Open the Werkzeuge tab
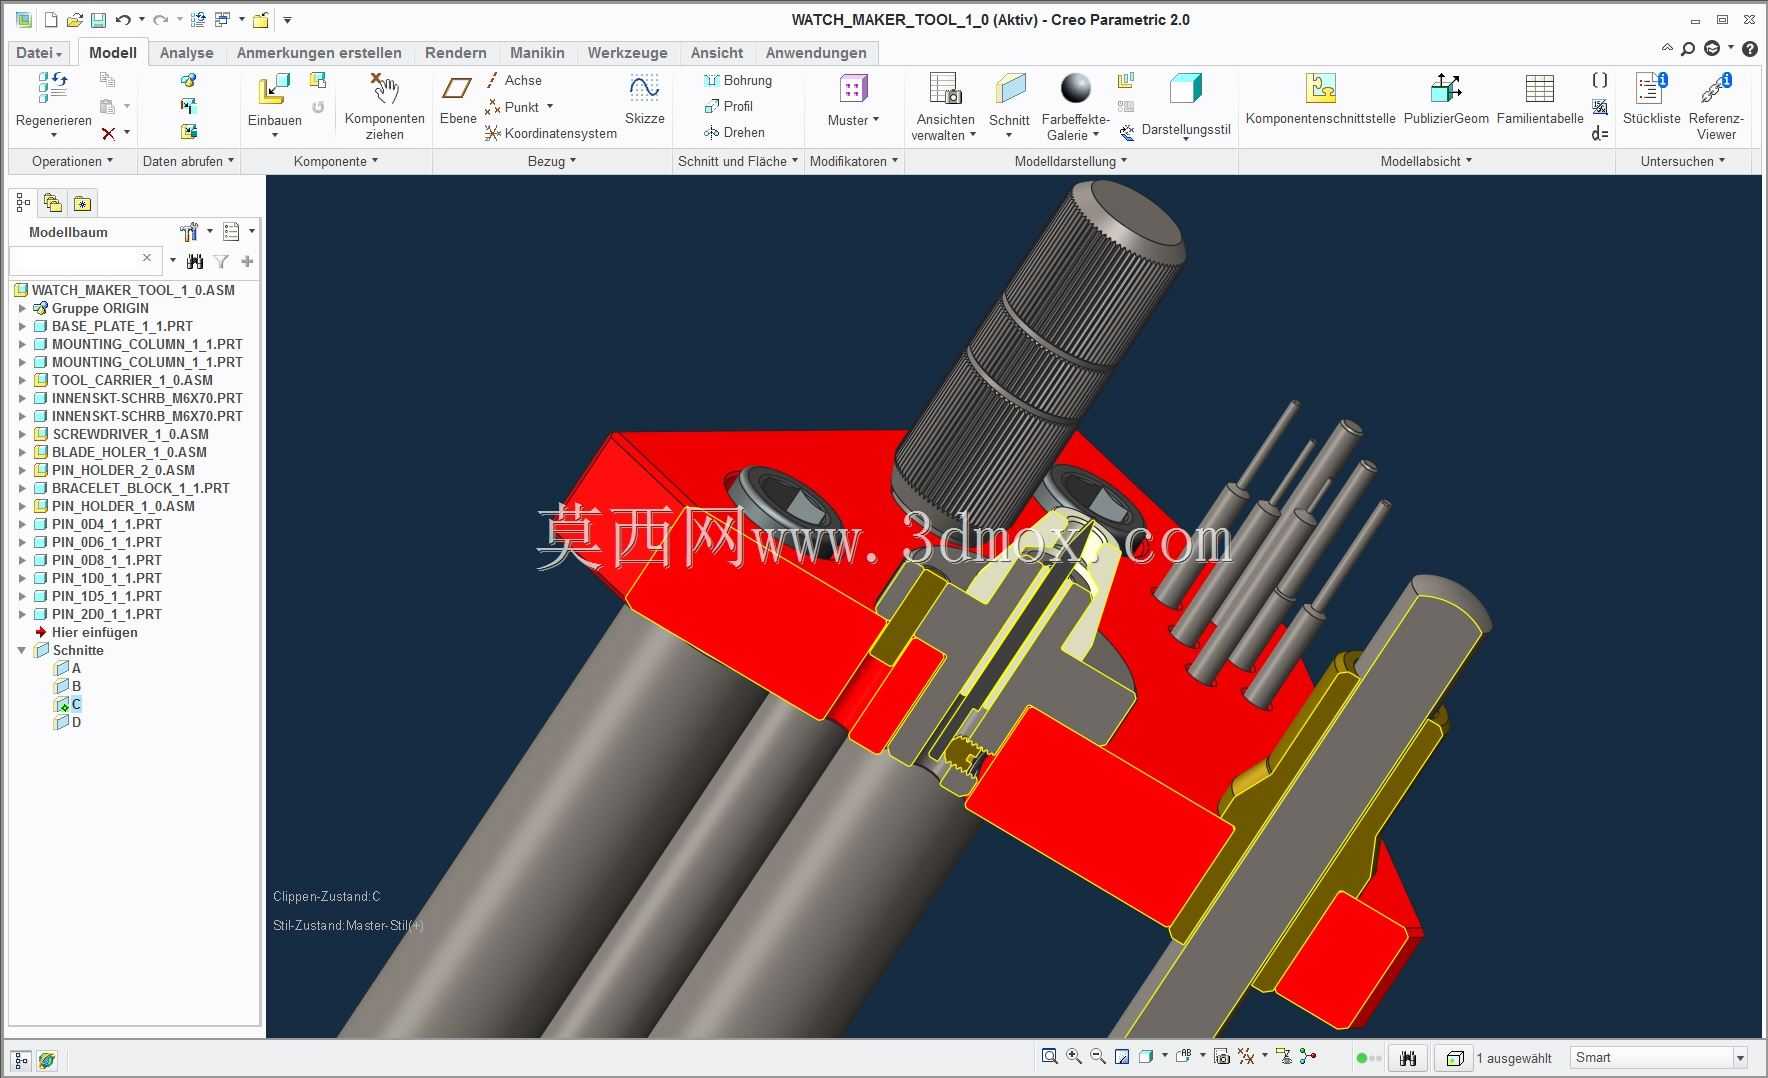Screen dimensions: 1768x1078 [x=627, y=53]
